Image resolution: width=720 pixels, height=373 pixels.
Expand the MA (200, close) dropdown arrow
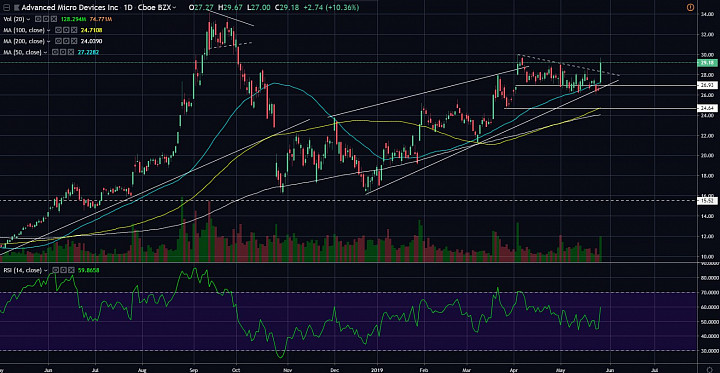(x=49, y=41)
